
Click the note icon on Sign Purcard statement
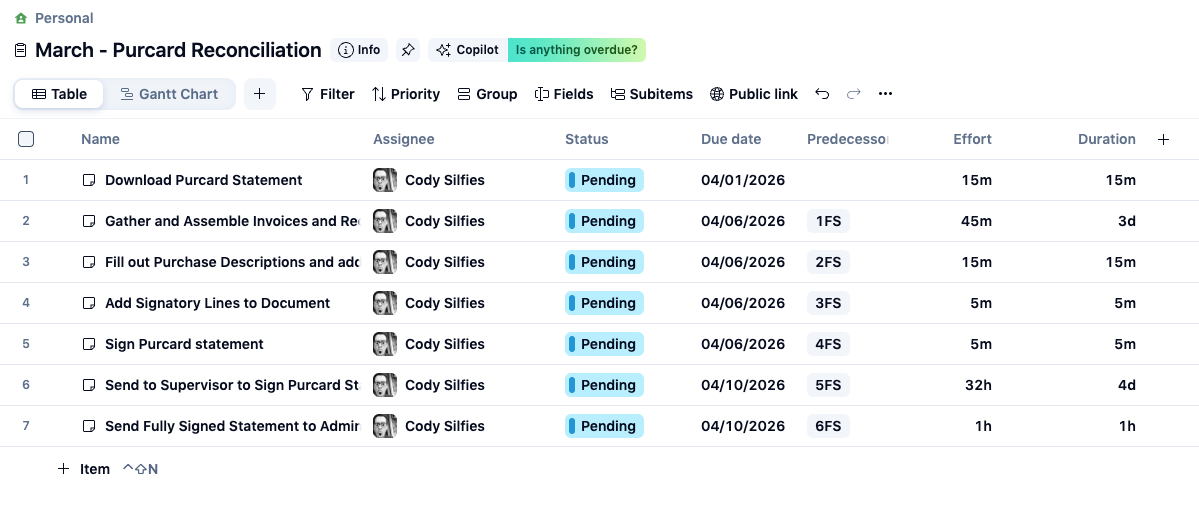click(x=89, y=344)
